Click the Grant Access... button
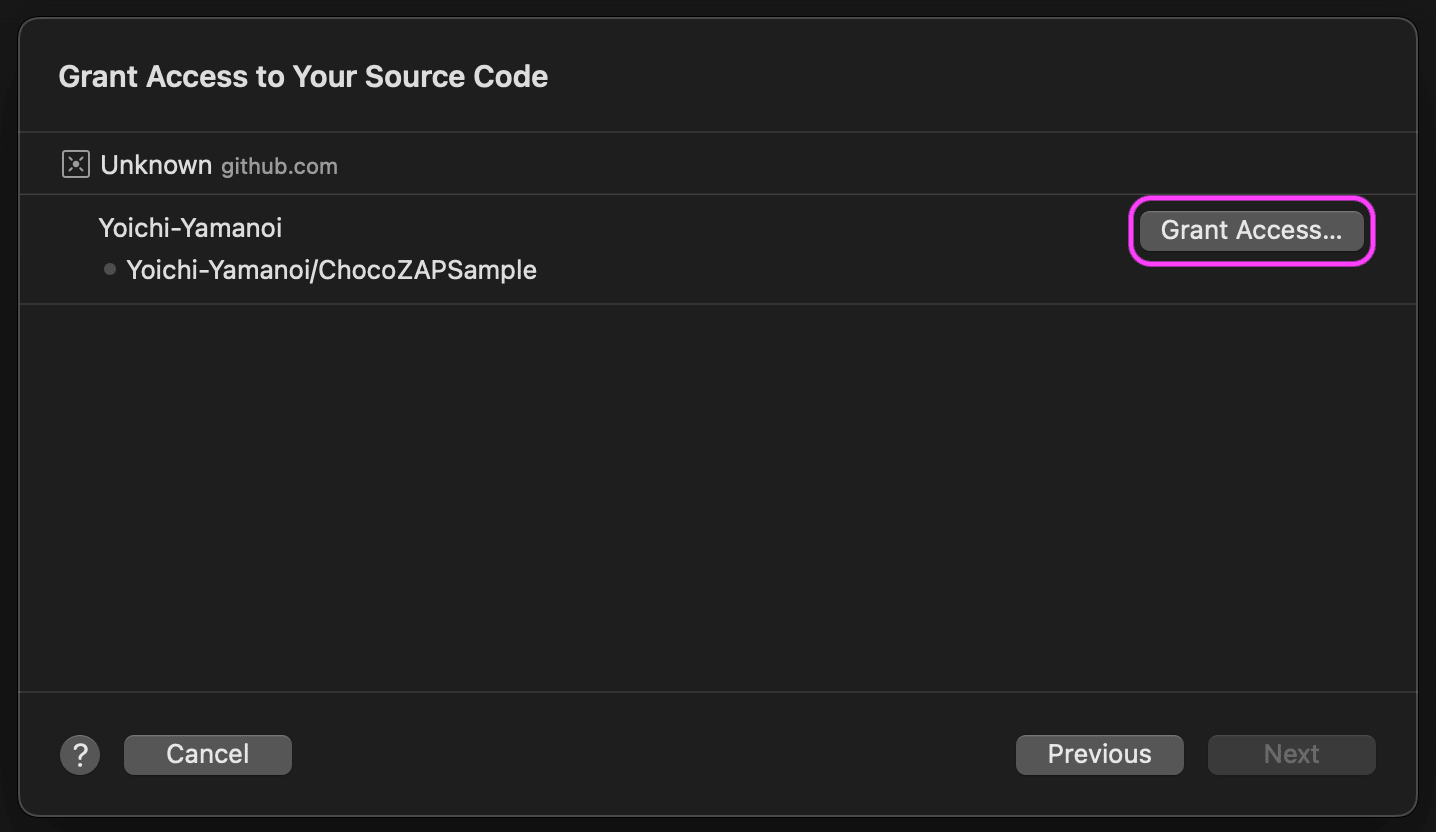Screen dimensions: 1436x832 (x=1251, y=231)
